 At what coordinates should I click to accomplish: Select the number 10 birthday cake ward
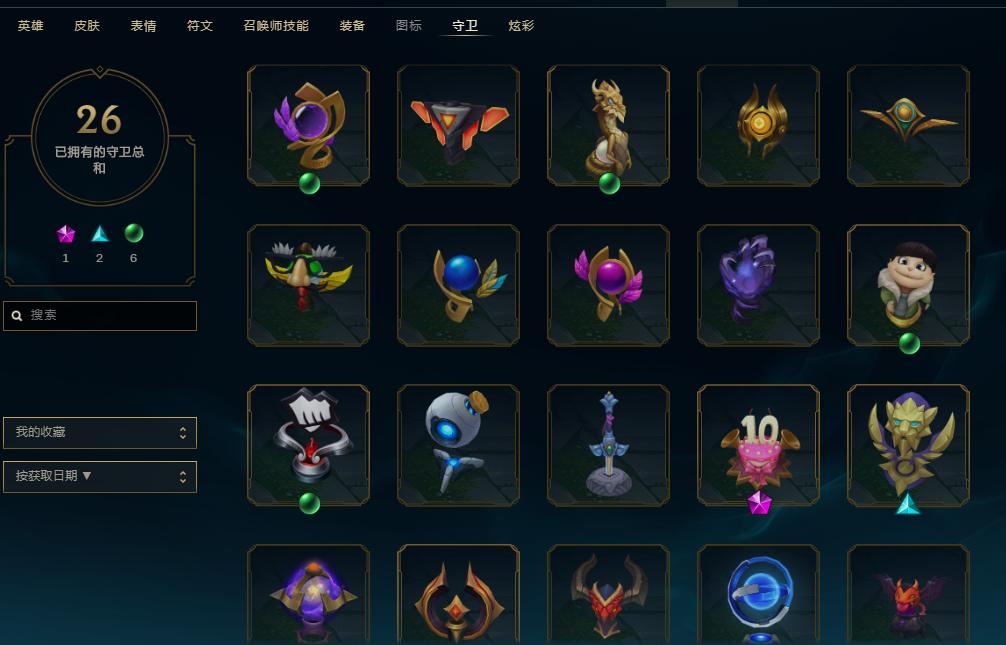tap(758, 445)
